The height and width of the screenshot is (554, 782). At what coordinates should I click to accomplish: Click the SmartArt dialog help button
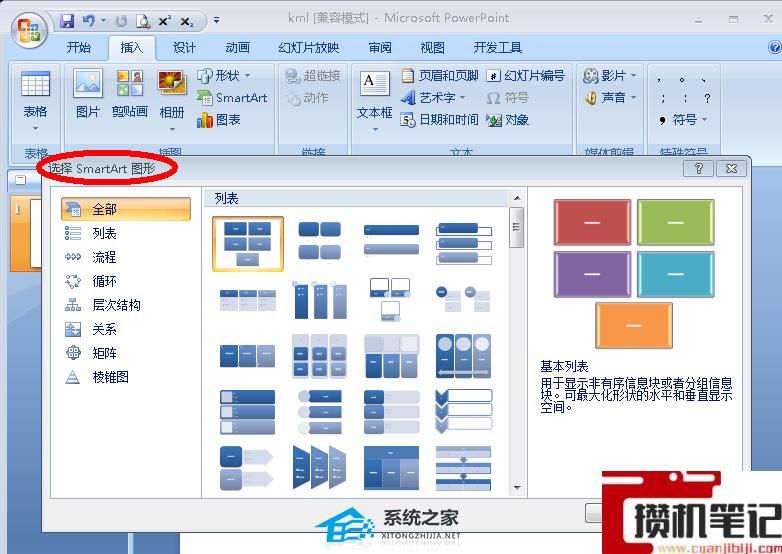[698, 169]
